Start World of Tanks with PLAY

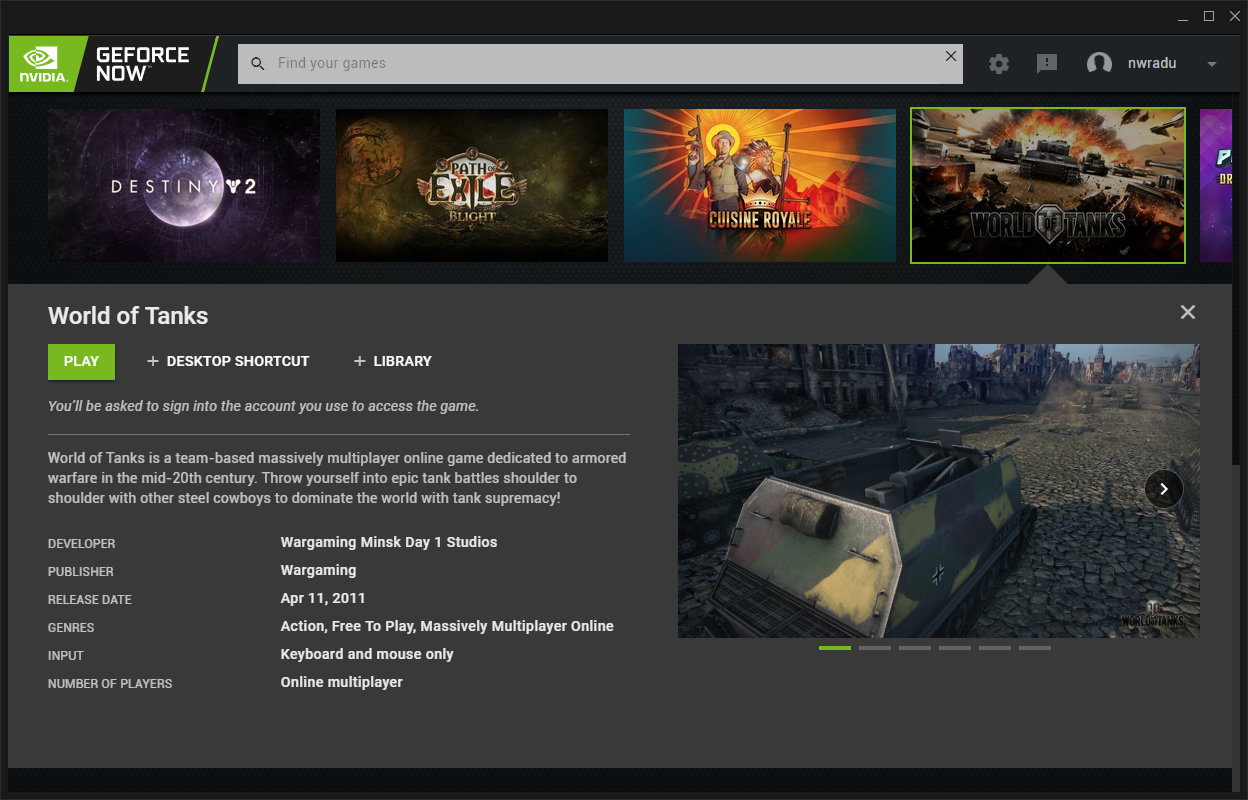coord(81,361)
